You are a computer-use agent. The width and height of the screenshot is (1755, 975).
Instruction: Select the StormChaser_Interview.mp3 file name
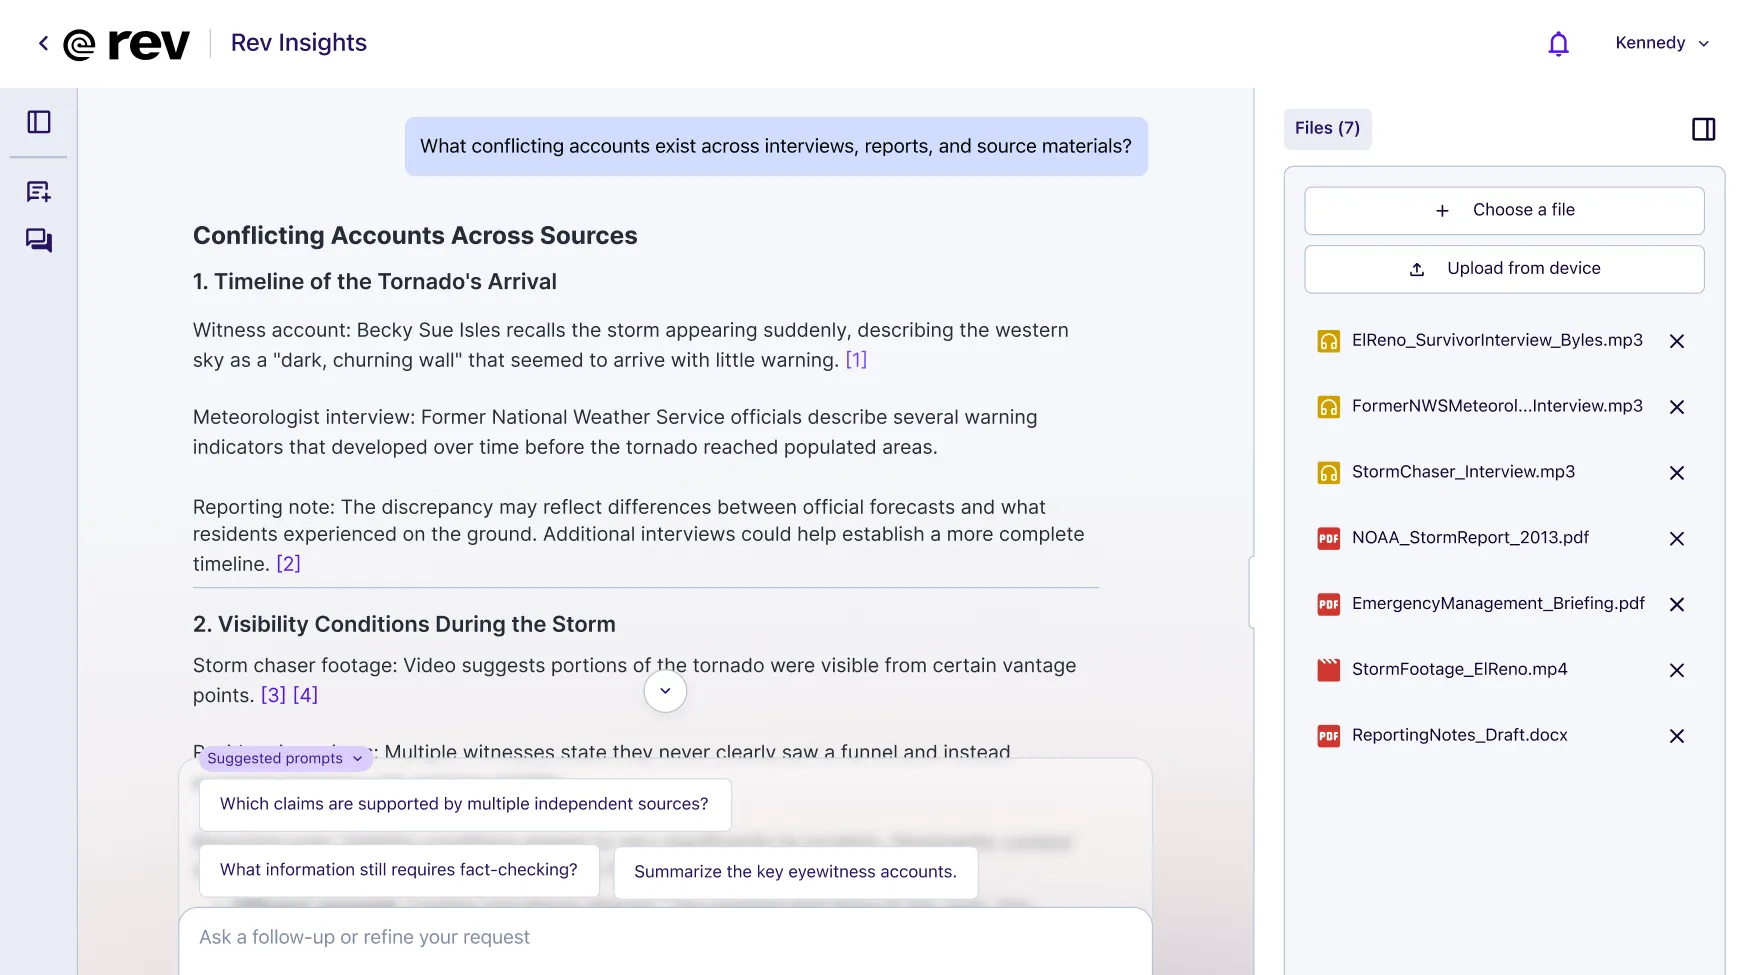click(x=1463, y=472)
